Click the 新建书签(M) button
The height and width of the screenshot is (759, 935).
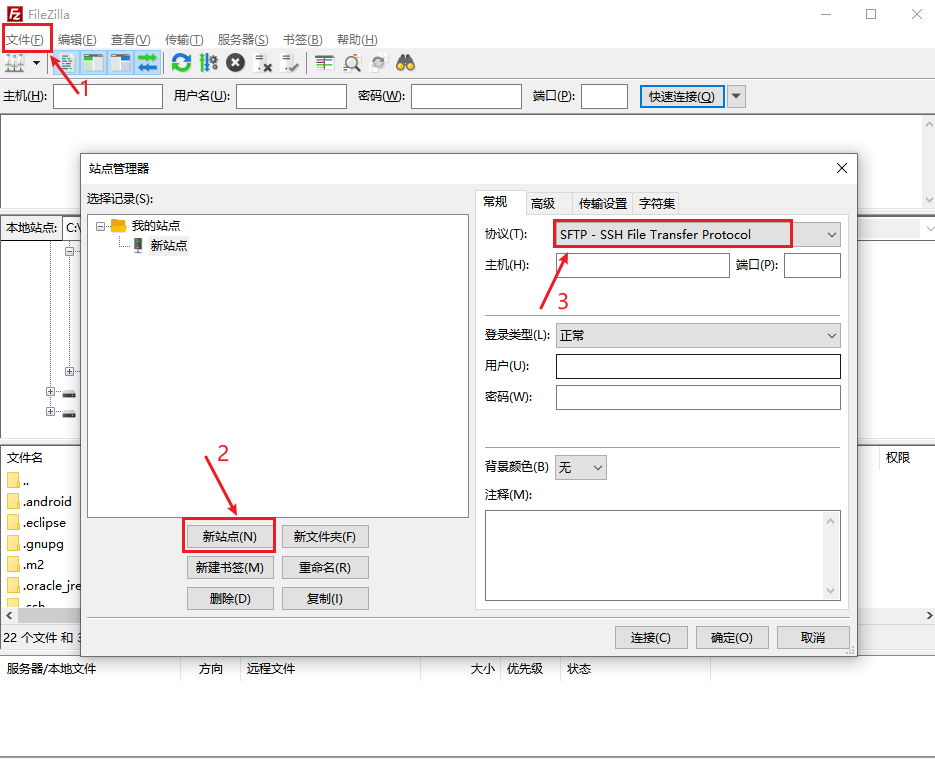pos(230,568)
